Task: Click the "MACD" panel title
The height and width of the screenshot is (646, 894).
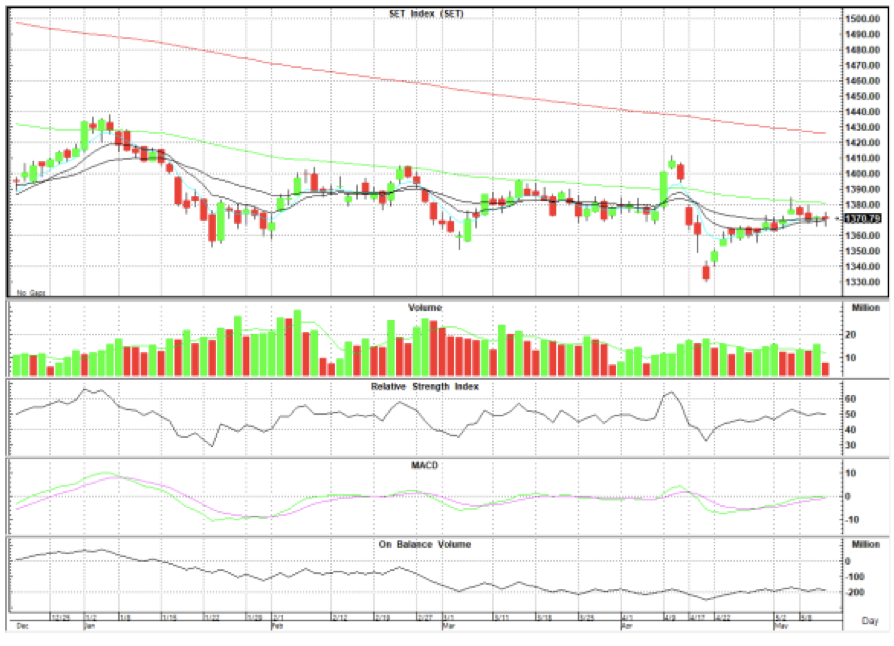Action: point(425,465)
